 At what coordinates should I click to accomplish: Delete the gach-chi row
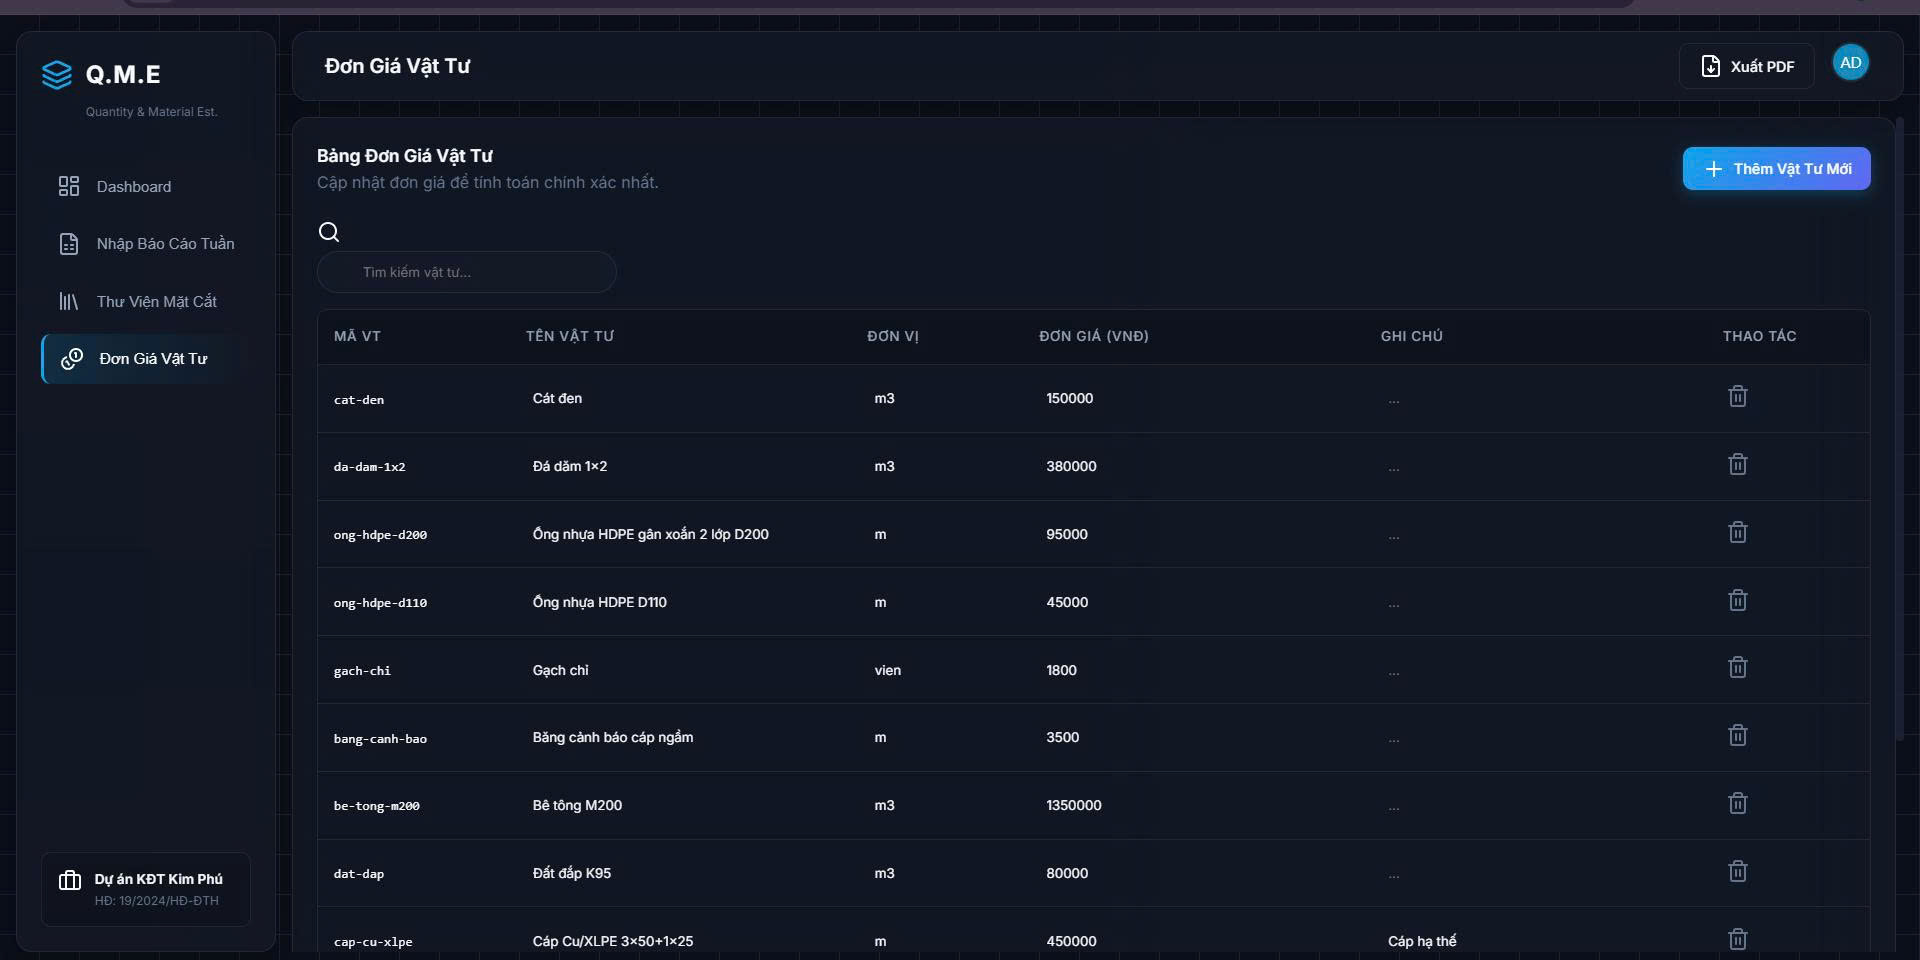coord(1738,668)
